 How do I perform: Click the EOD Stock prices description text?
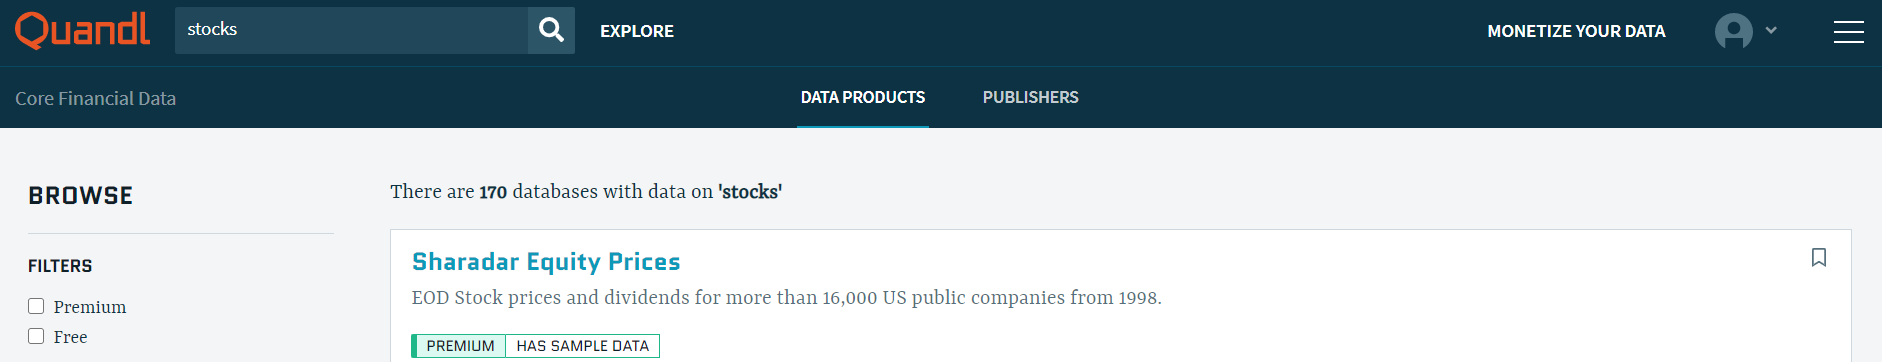click(x=786, y=298)
